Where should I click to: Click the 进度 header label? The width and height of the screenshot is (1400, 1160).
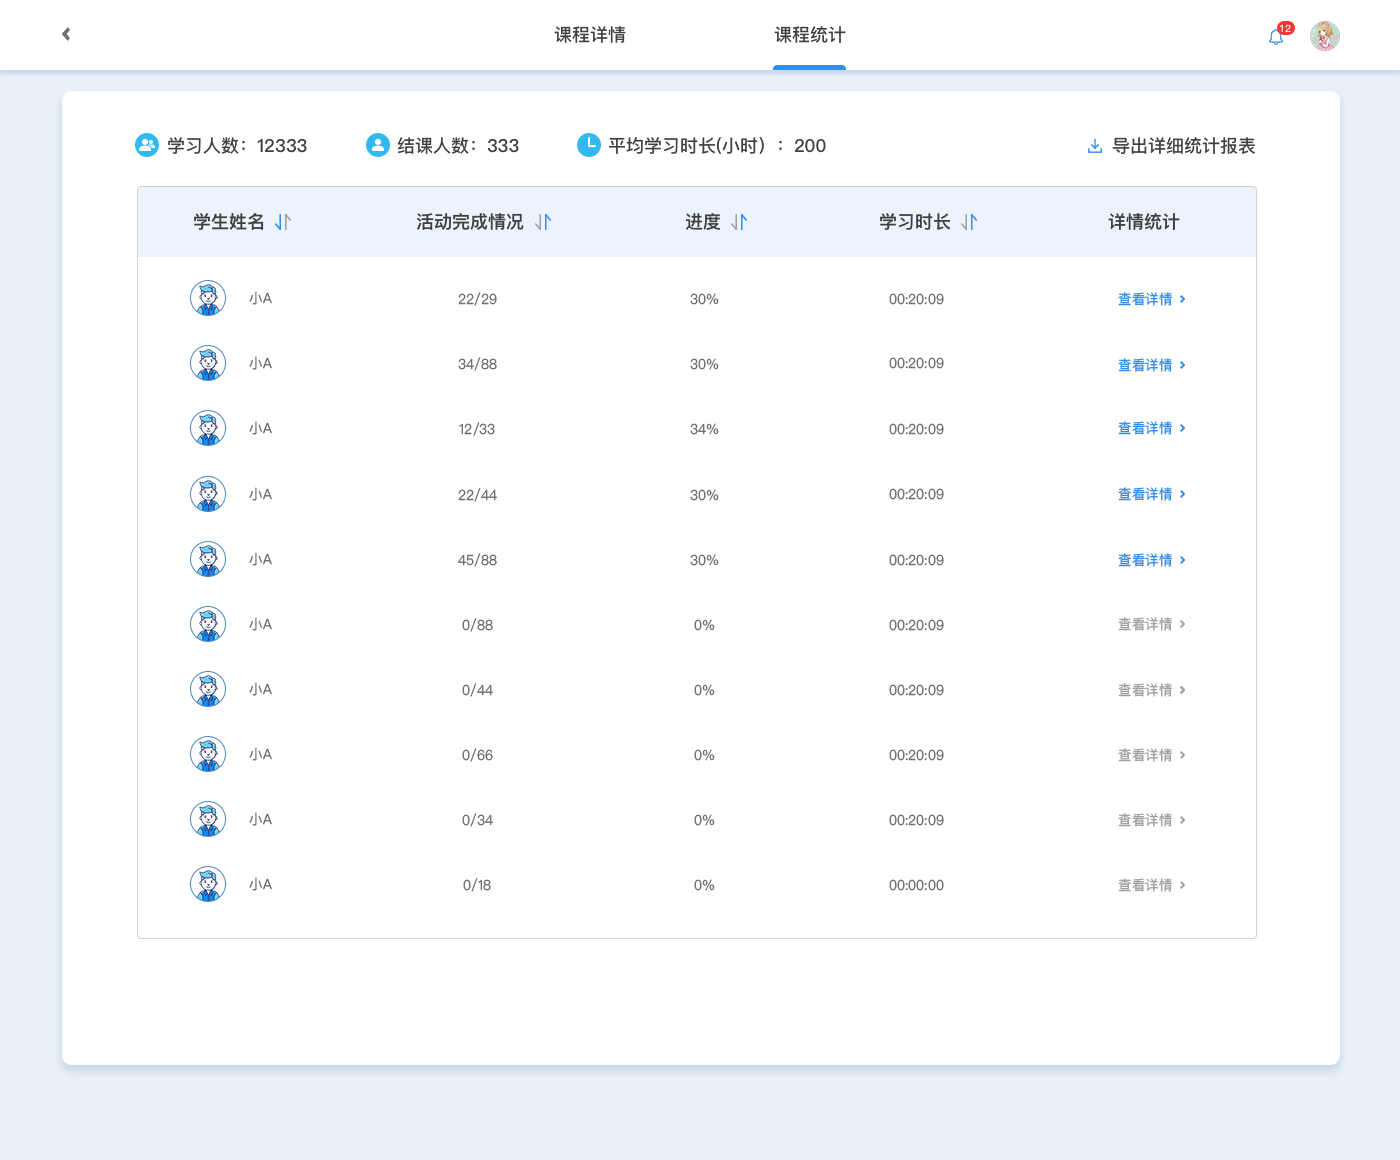pos(703,222)
